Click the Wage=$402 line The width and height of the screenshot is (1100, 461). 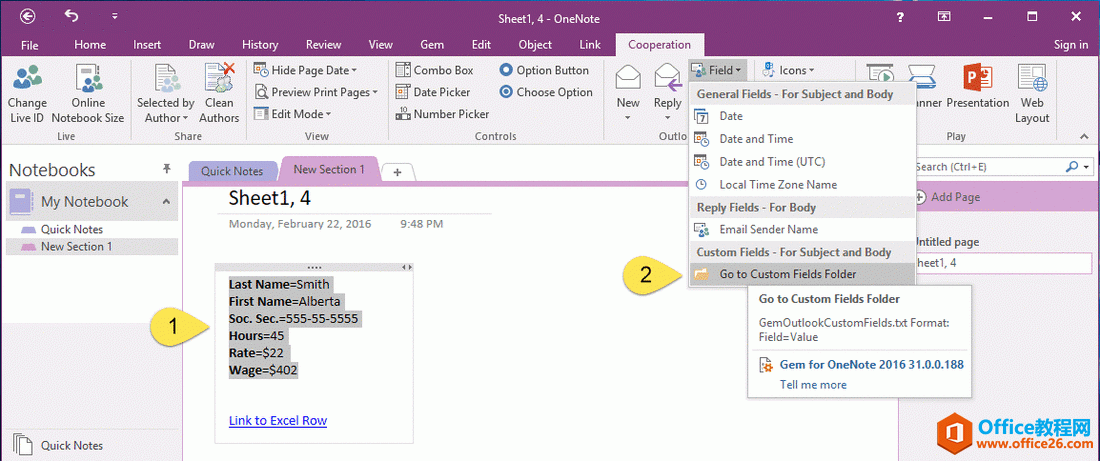pos(264,369)
